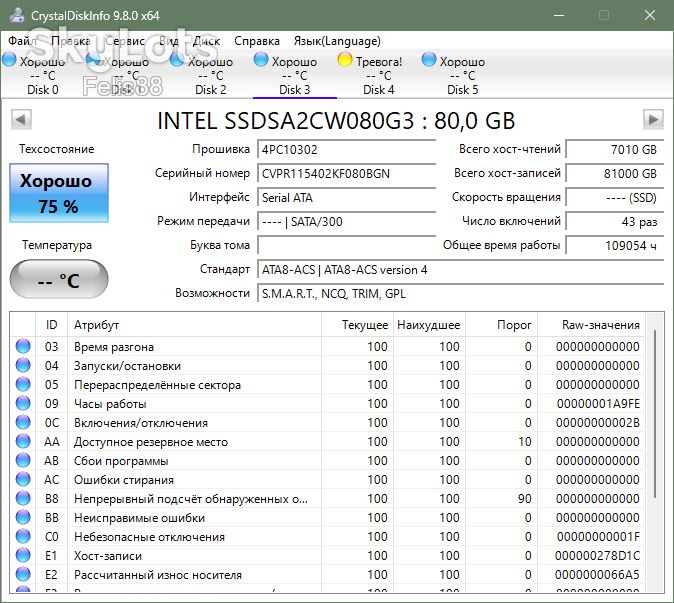This screenshot has width=674, height=603.
Task: Click blue status icon for Запуски/остановки
Action: [23, 365]
